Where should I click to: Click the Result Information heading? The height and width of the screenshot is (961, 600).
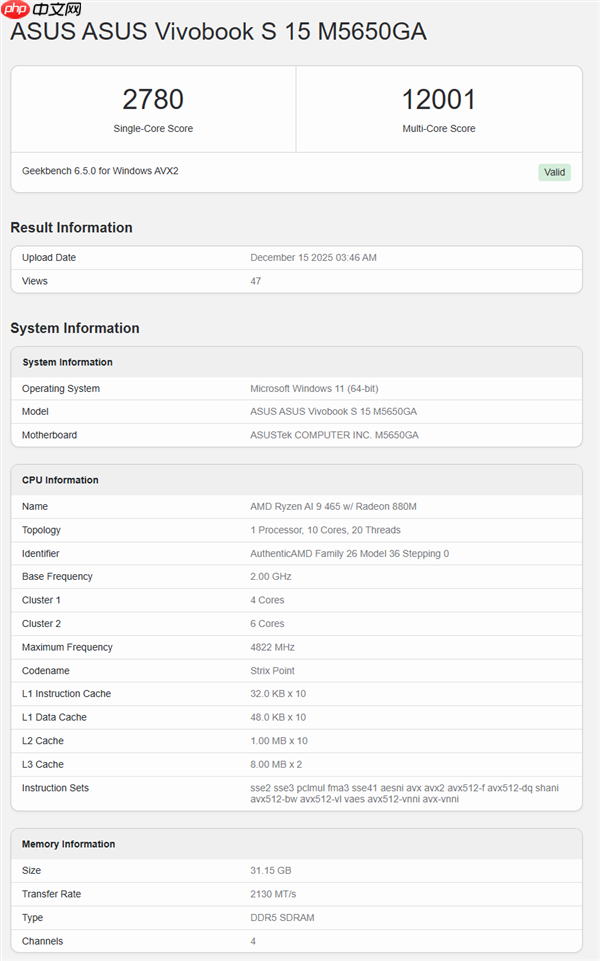71,227
